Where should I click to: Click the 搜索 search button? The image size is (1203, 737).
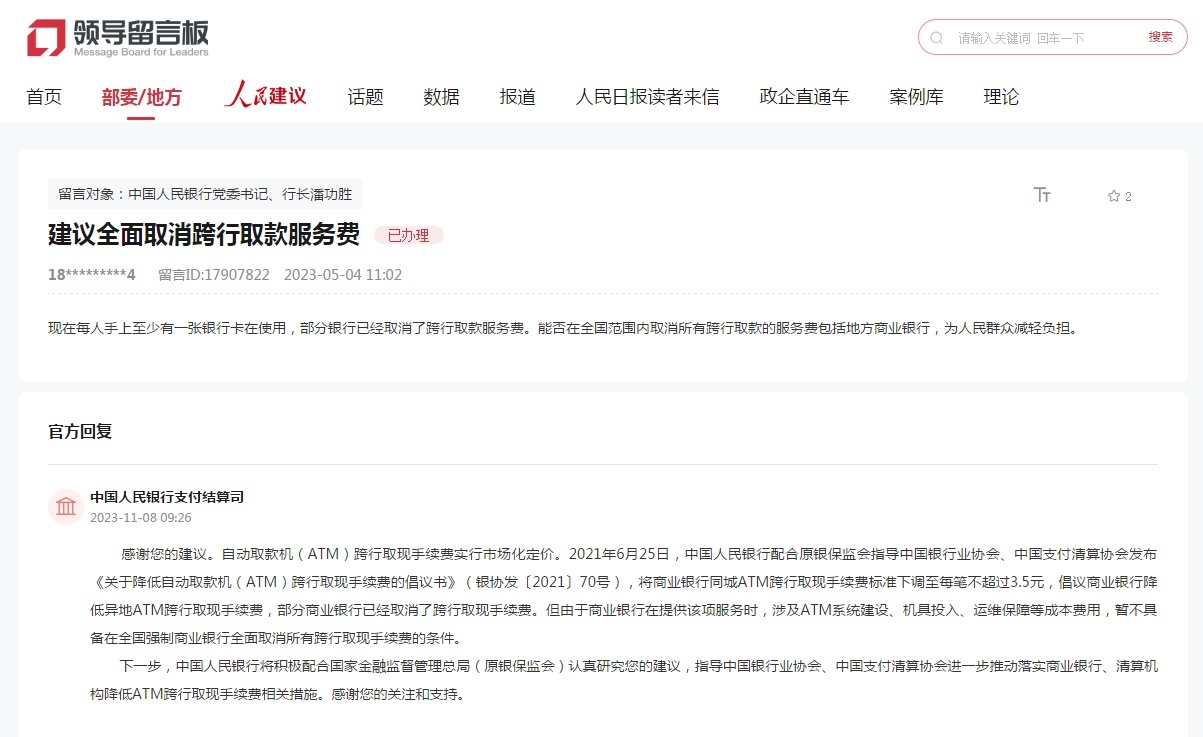[1159, 37]
